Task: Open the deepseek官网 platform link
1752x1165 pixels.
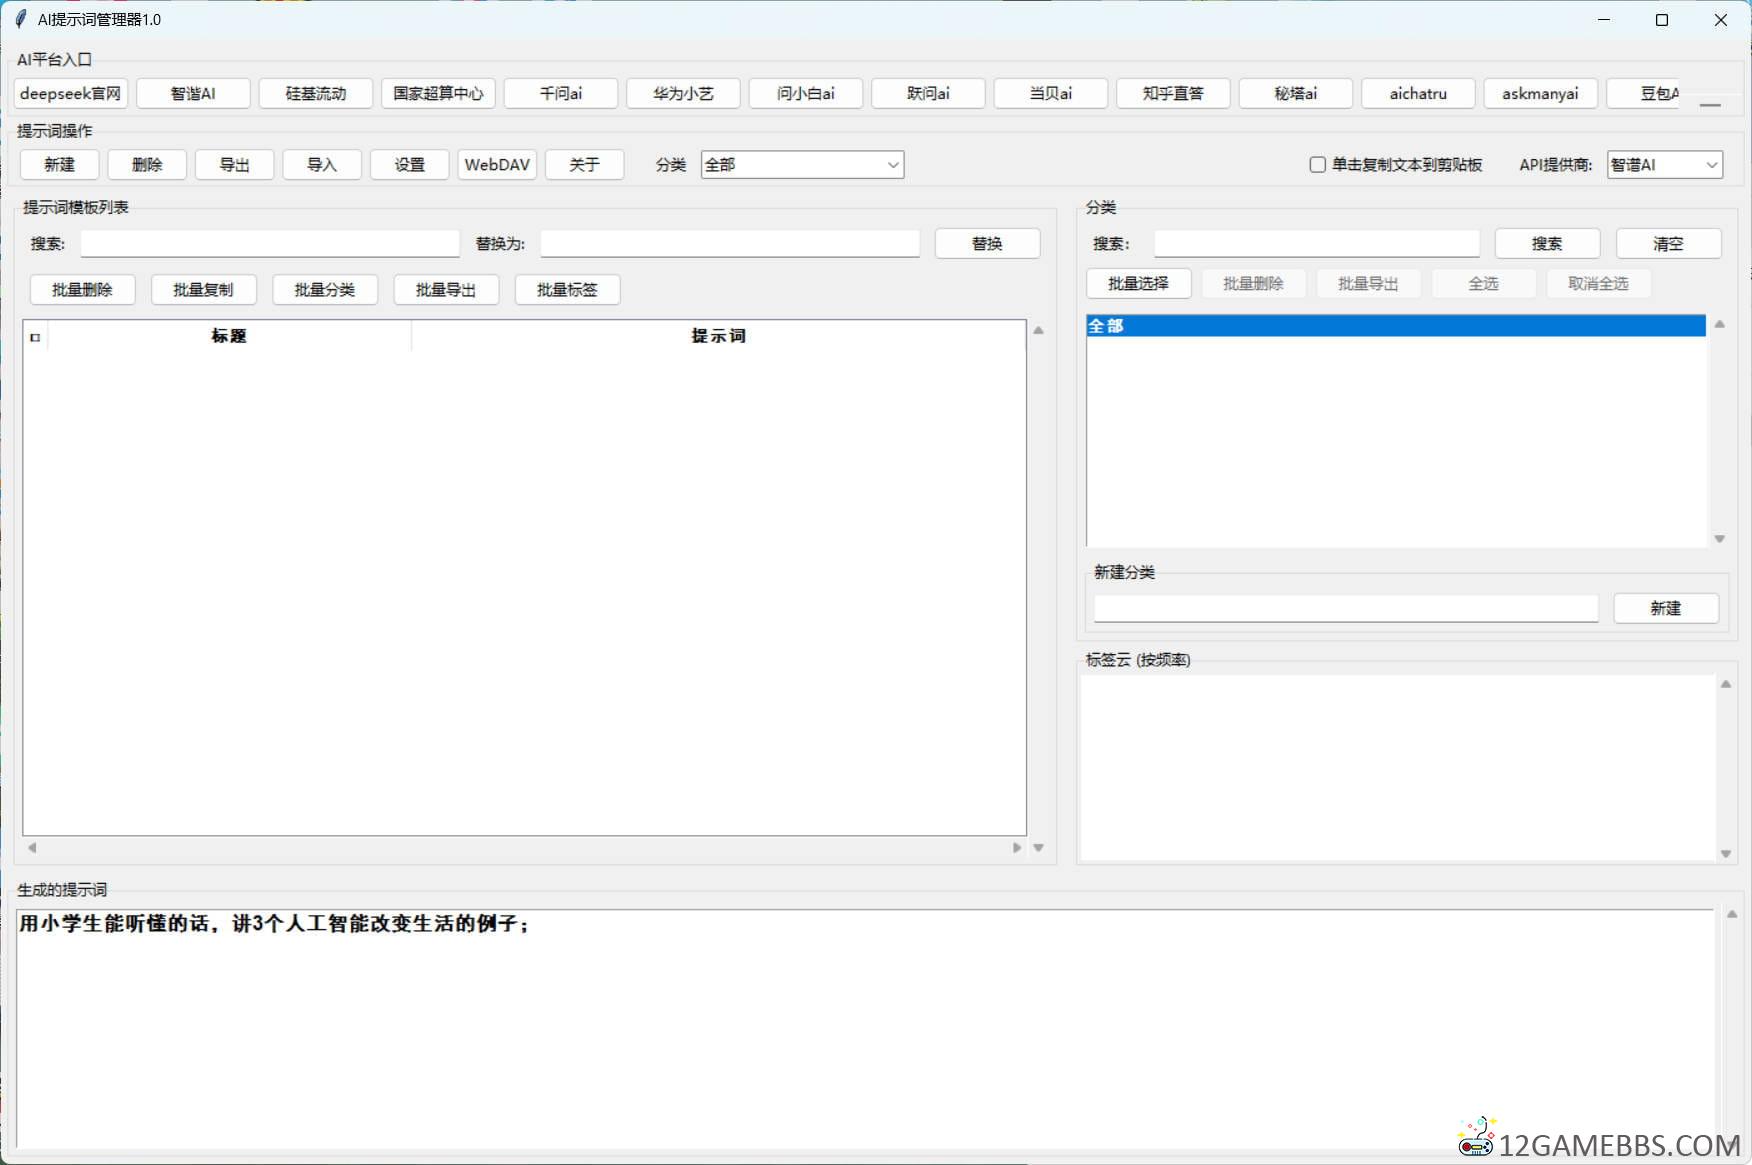Action: [x=71, y=93]
